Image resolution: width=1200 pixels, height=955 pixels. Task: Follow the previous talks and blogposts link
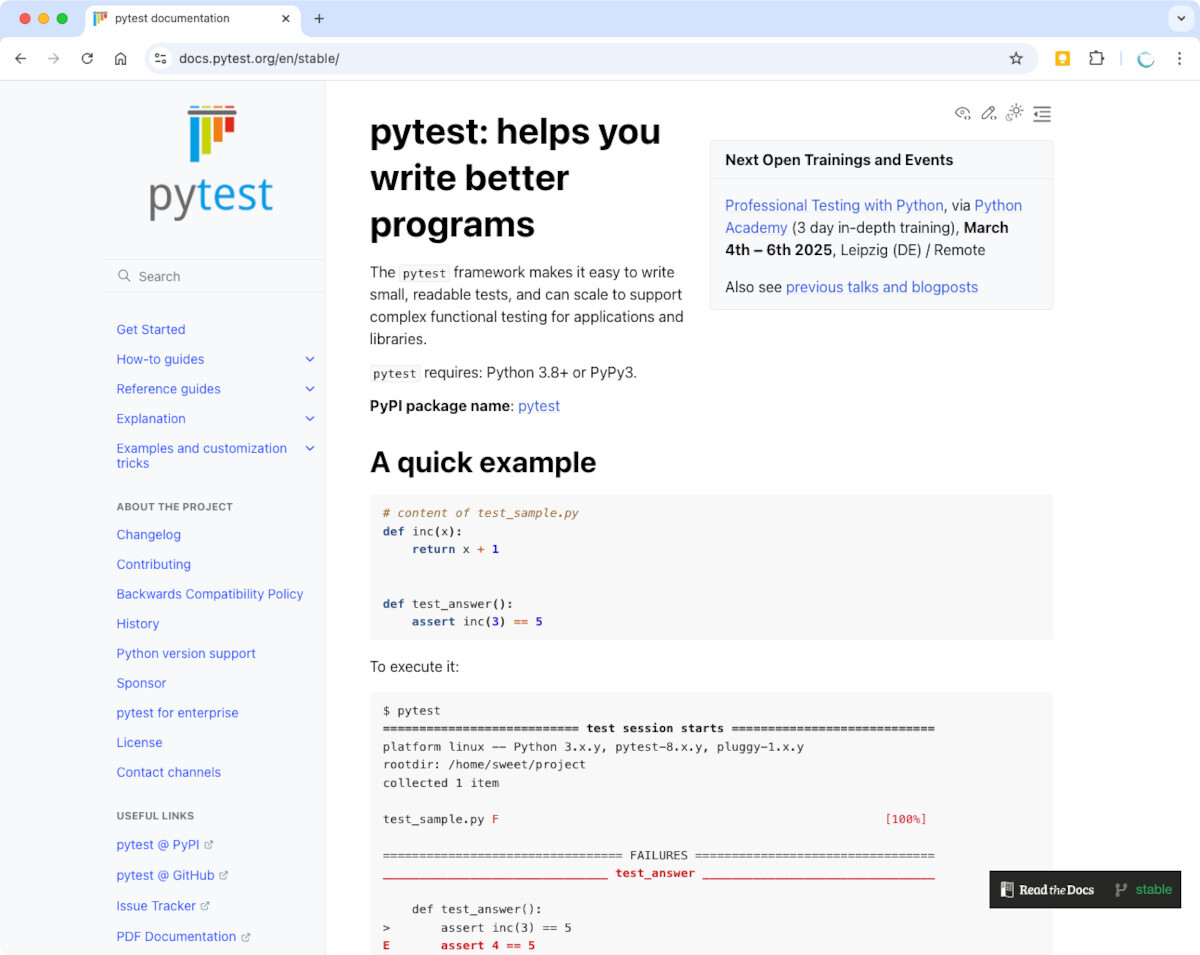(x=881, y=287)
